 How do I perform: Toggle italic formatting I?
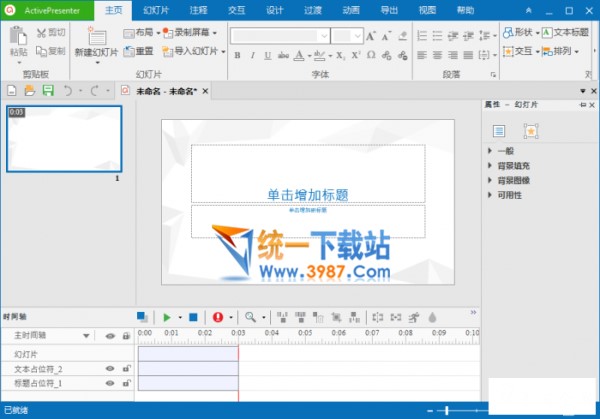pyautogui.click(x=253, y=55)
